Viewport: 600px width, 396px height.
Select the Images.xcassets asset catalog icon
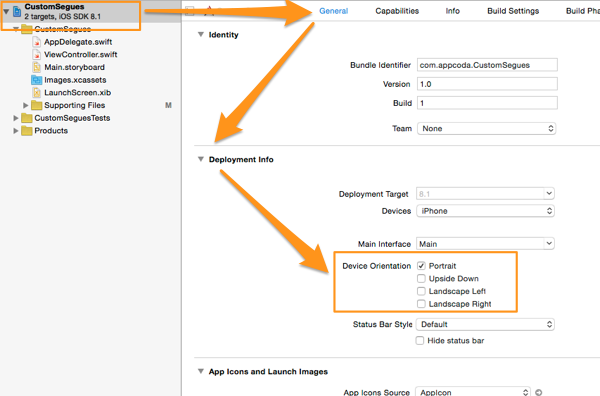point(37,80)
